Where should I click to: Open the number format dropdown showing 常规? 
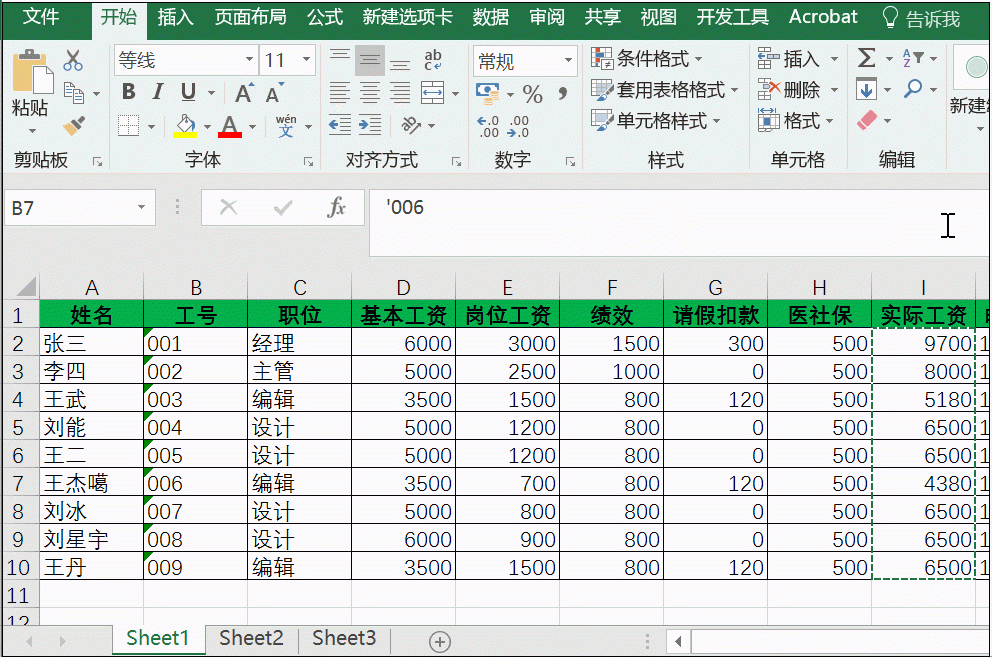(570, 58)
